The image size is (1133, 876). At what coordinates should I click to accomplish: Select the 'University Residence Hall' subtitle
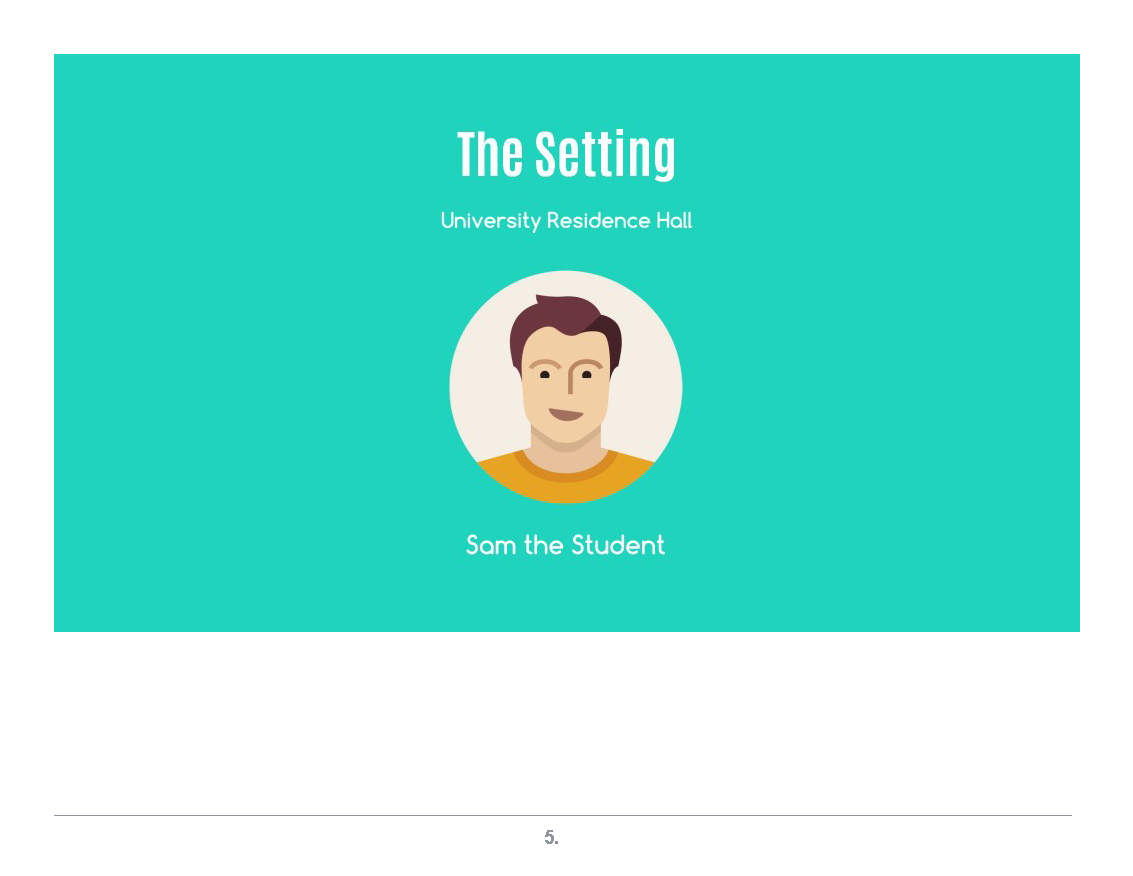coord(566,220)
